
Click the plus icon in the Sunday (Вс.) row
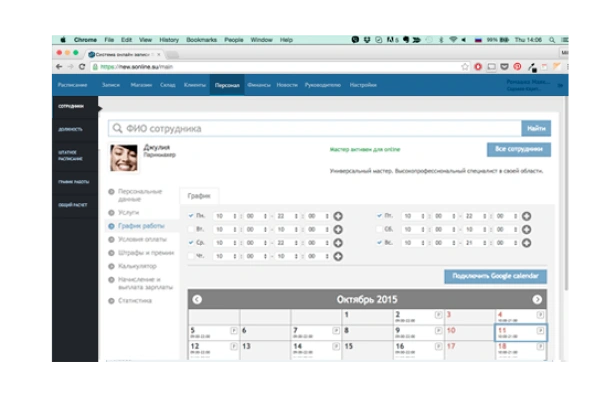click(x=526, y=243)
